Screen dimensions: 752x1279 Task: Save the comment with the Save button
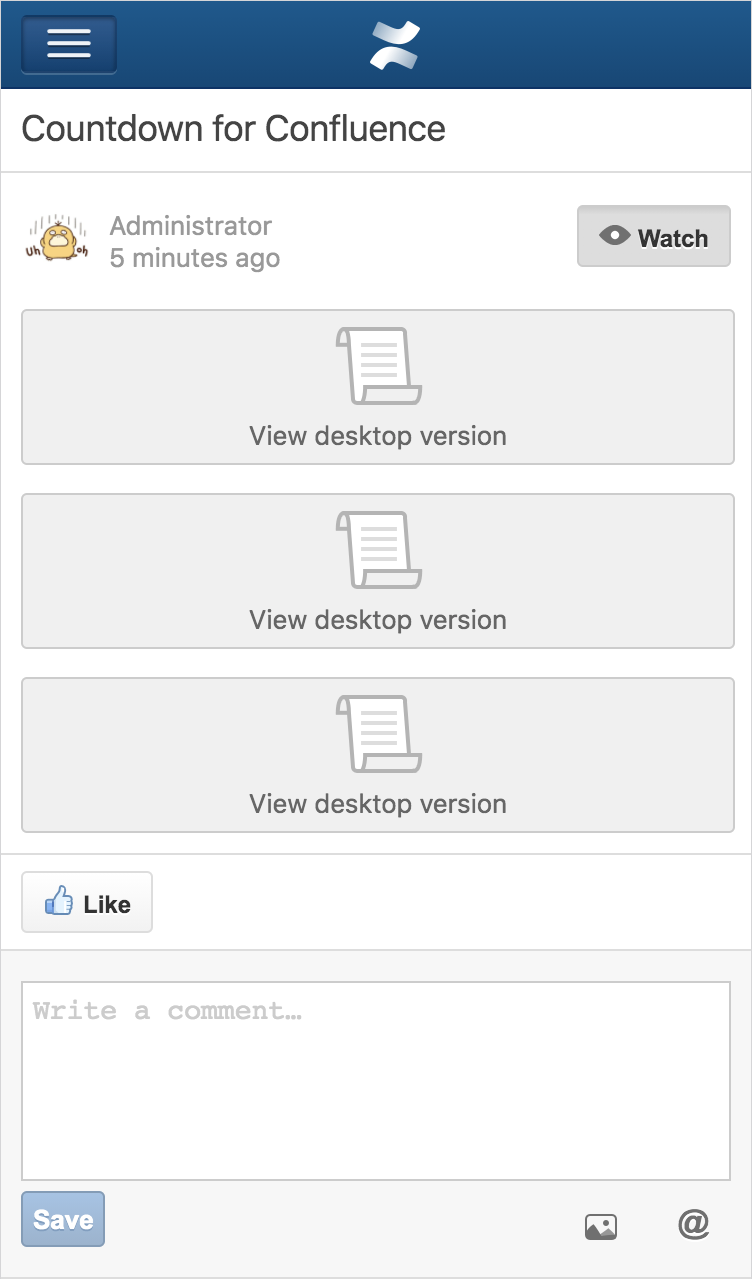(63, 1219)
